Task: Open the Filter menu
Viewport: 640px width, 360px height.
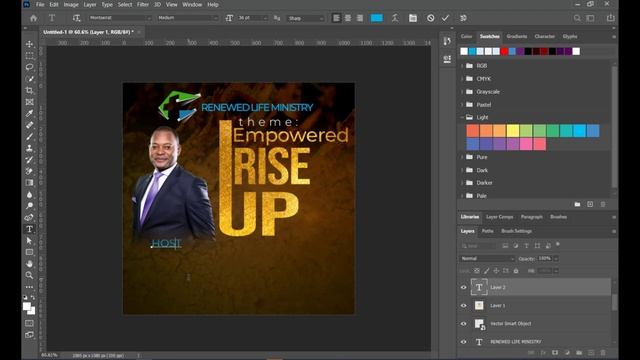Action: 142,4
